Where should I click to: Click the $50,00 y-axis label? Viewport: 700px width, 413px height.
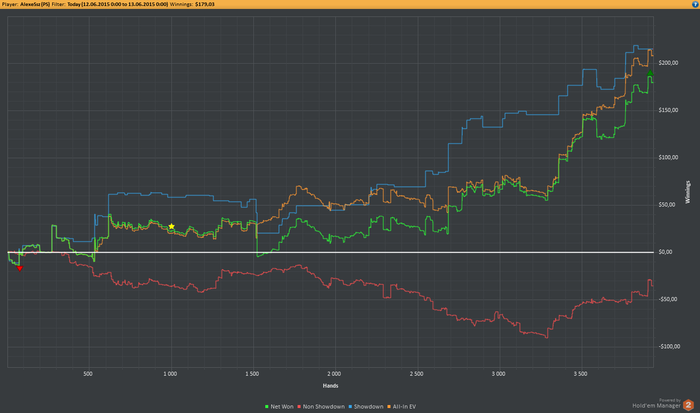coord(667,205)
